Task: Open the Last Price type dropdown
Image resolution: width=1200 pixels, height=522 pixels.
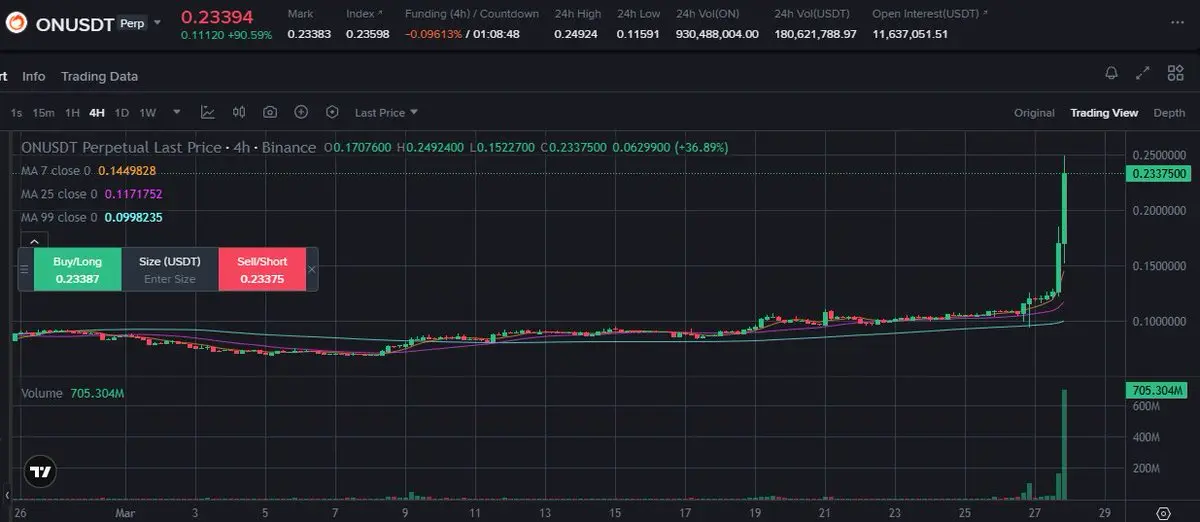Action: pyautogui.click(x=386, y=113)
